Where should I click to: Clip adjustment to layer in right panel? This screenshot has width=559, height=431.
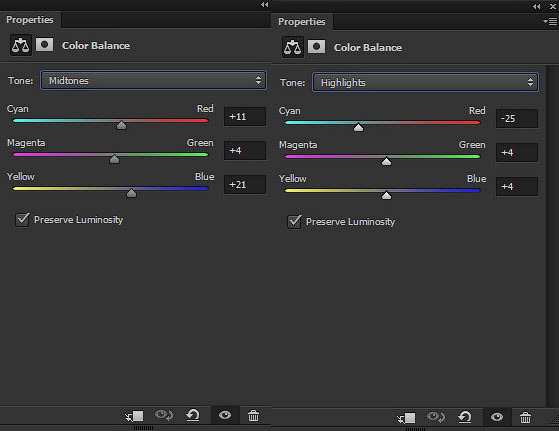pyautogui.click(x=406, y=417)
